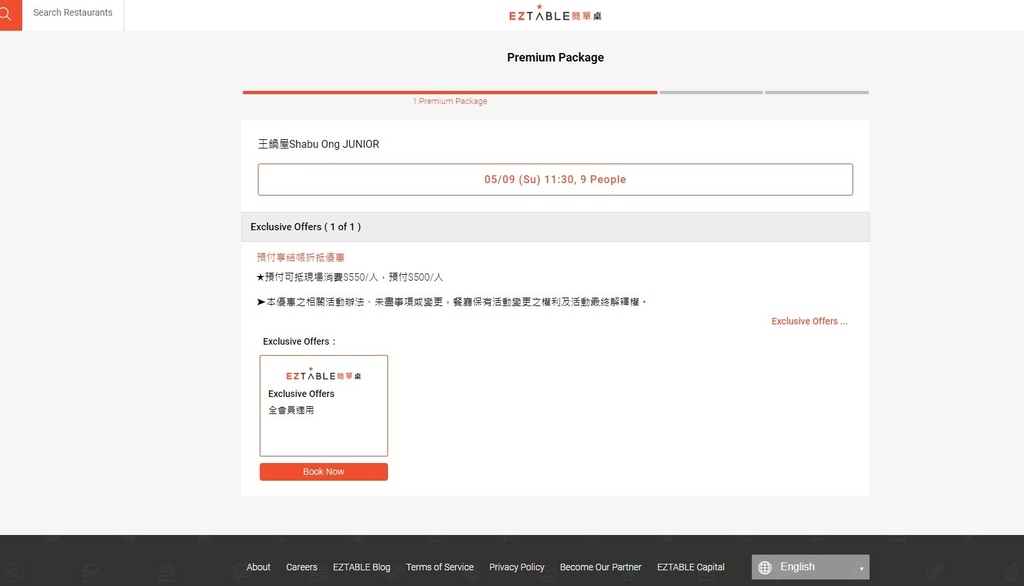
Task: Click the Premium Package page heading
Action: (555, 57)
